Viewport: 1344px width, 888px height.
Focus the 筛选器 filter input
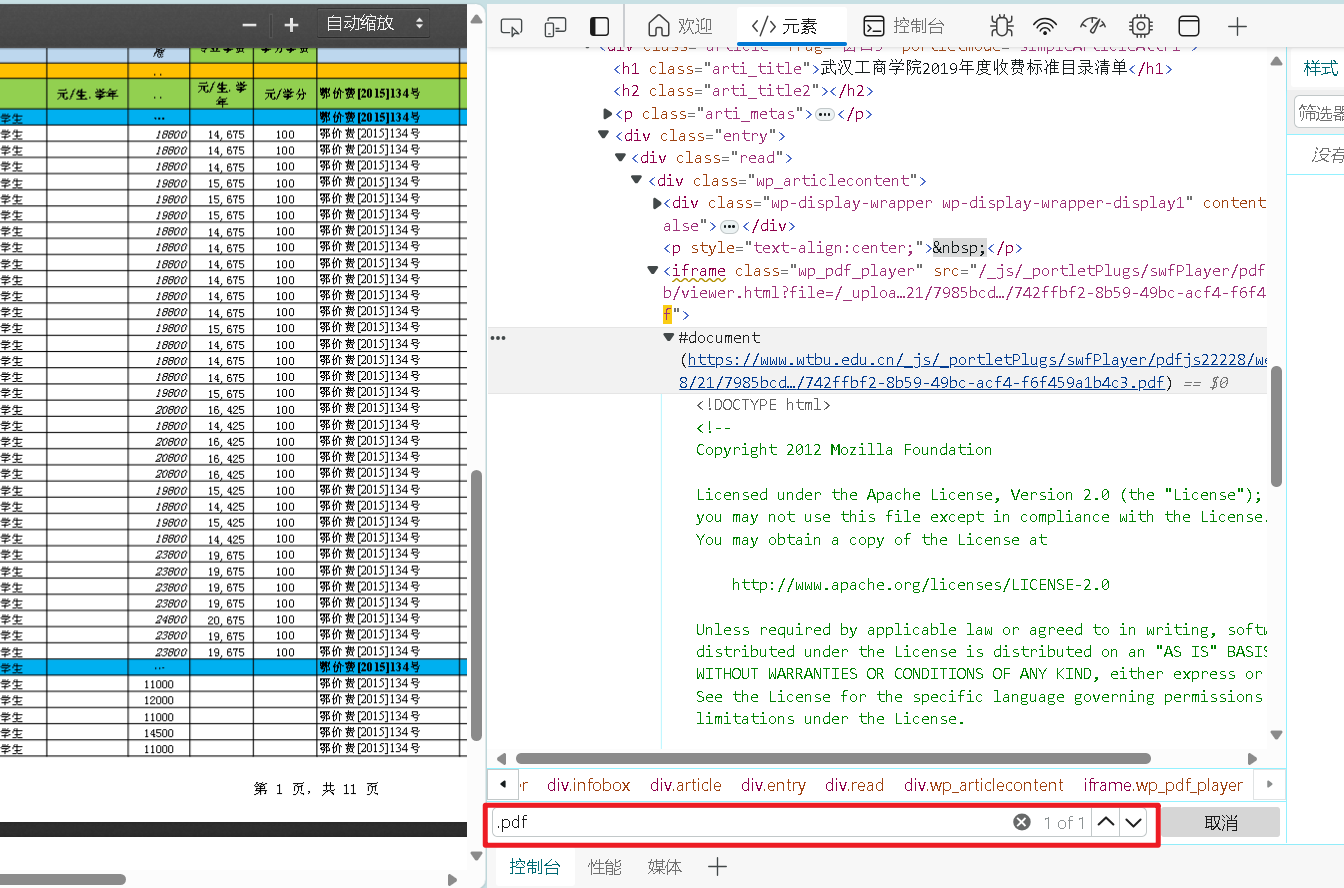(1319, 113)
